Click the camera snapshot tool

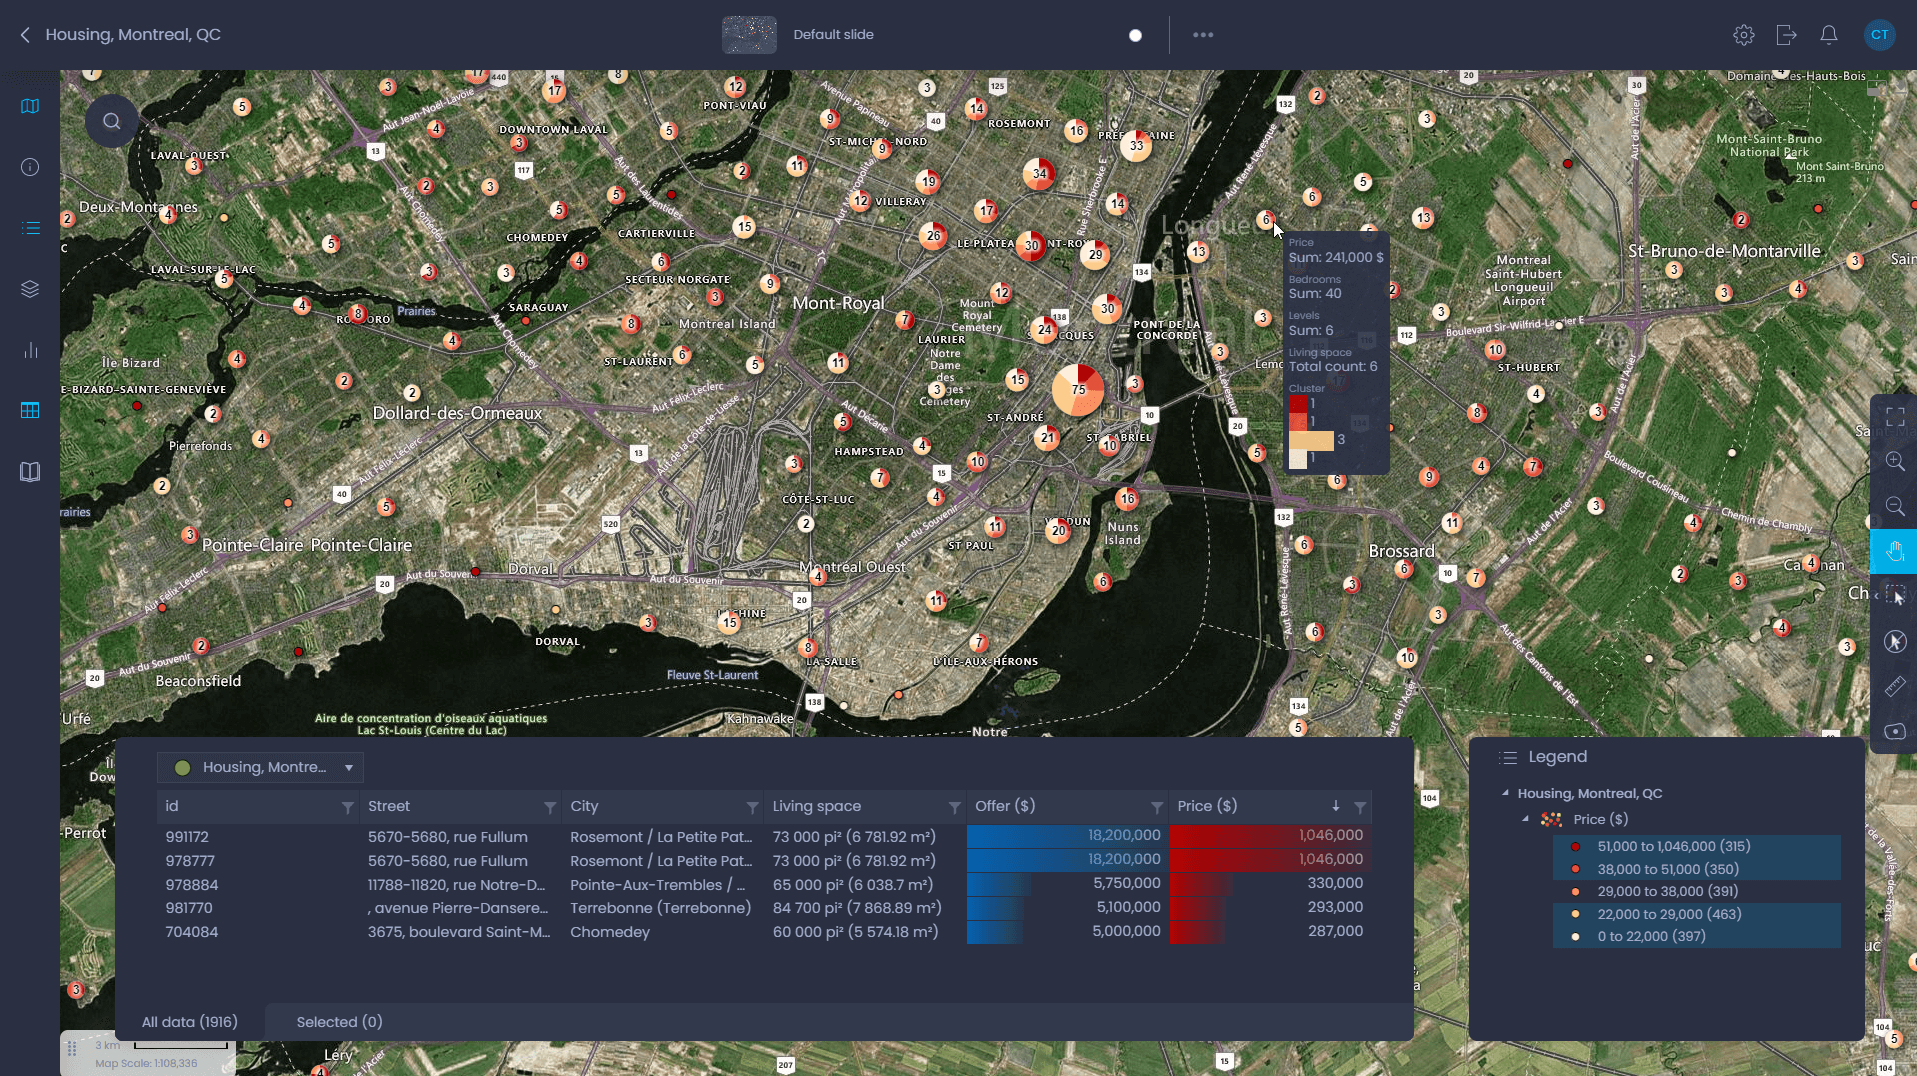(x=1895, y=731)
